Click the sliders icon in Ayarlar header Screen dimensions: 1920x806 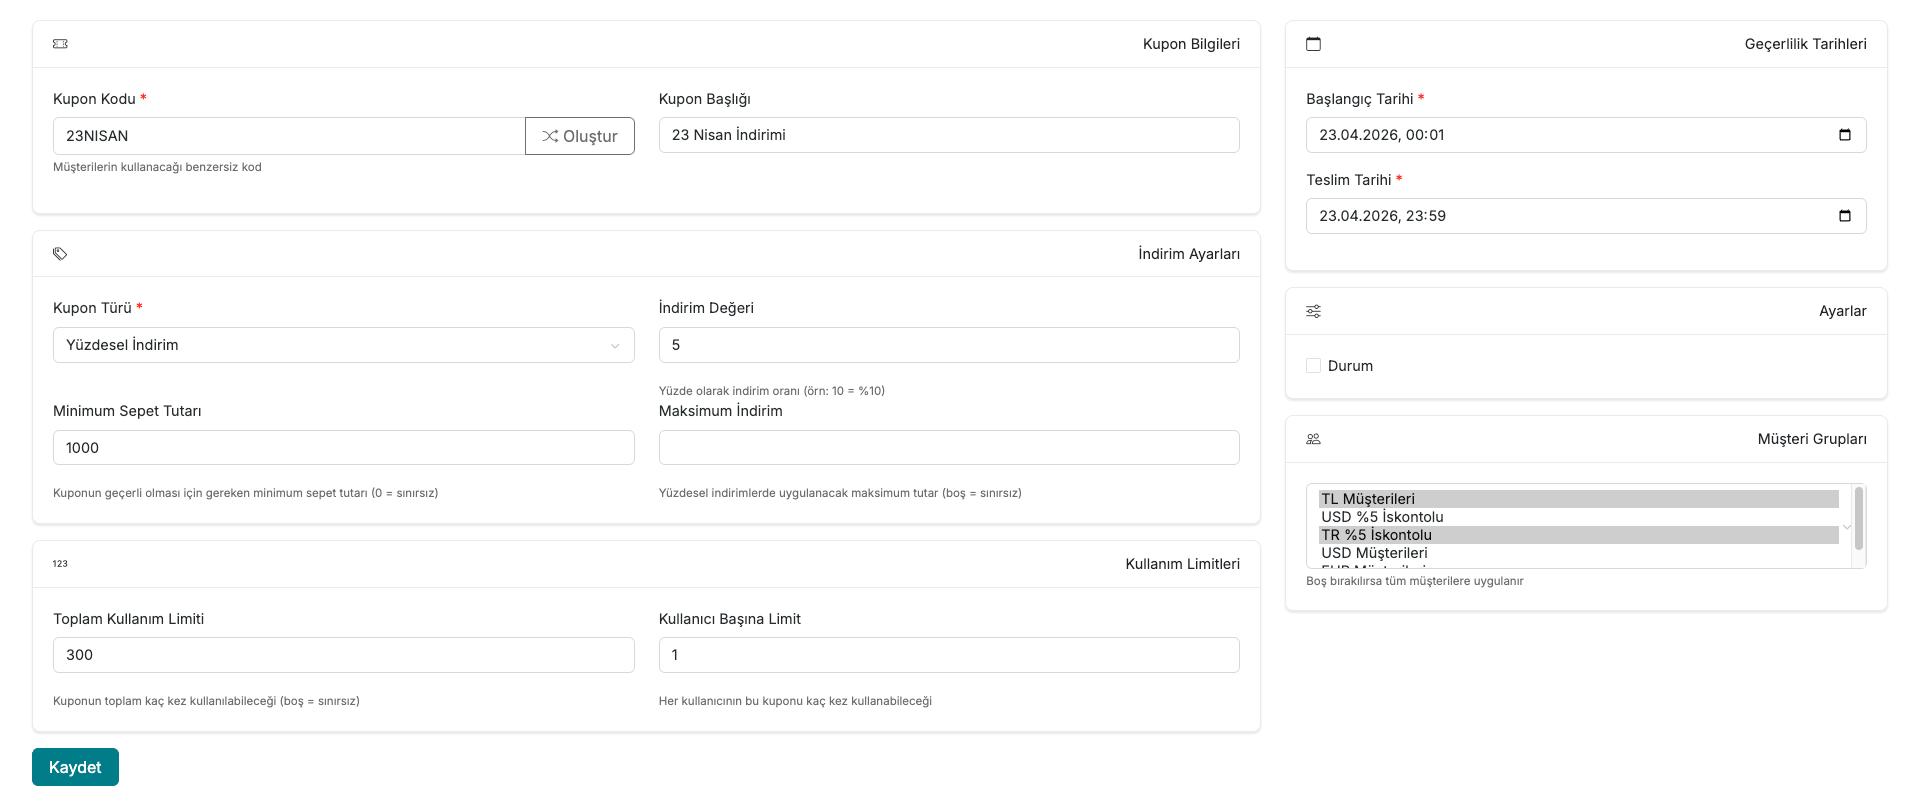[1313, 311]
